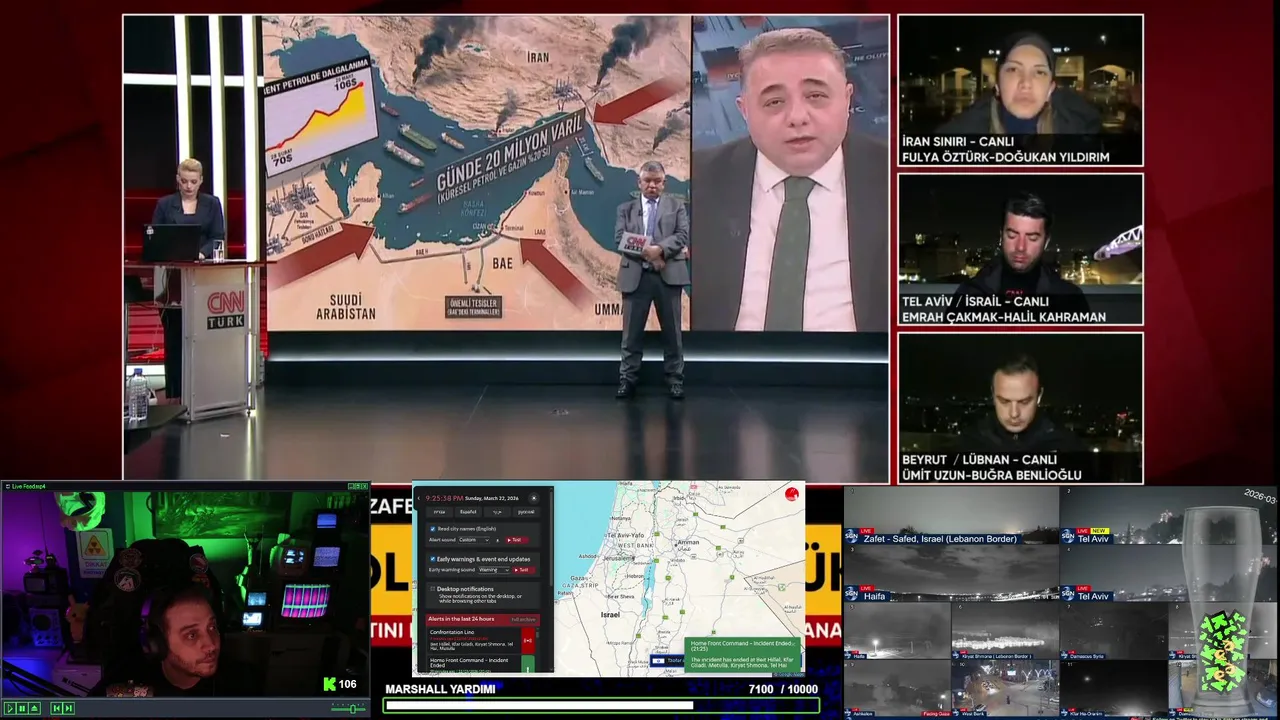This screenshot has width=1280, height=720.
Task: Select Confrontation Line alert entry
Action: [x=474, y=640]
